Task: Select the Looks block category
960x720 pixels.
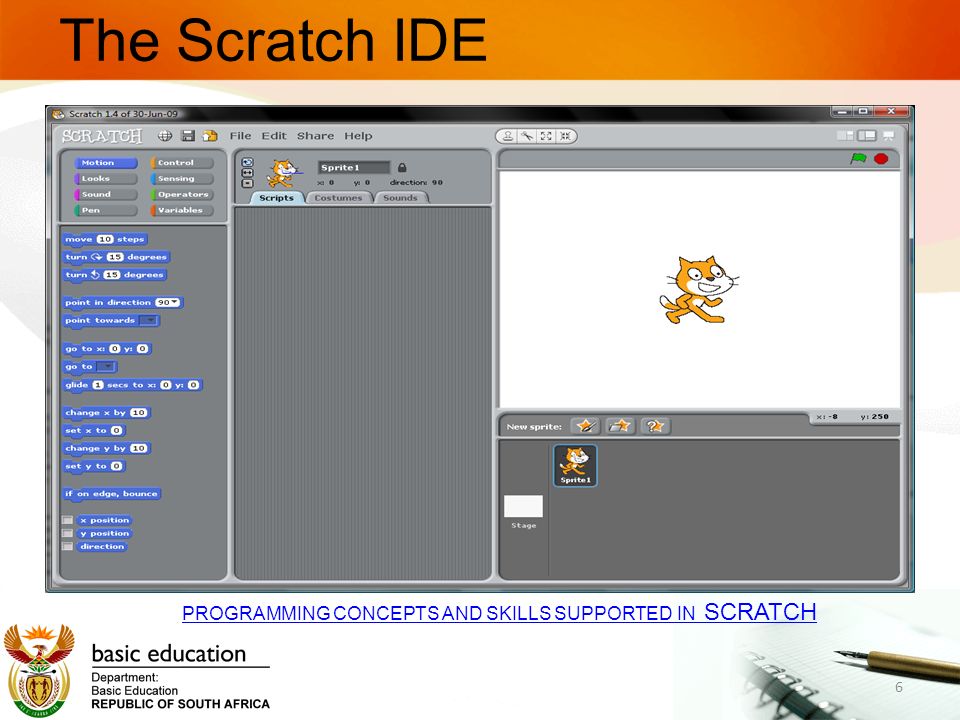Action: coord(105,179)
